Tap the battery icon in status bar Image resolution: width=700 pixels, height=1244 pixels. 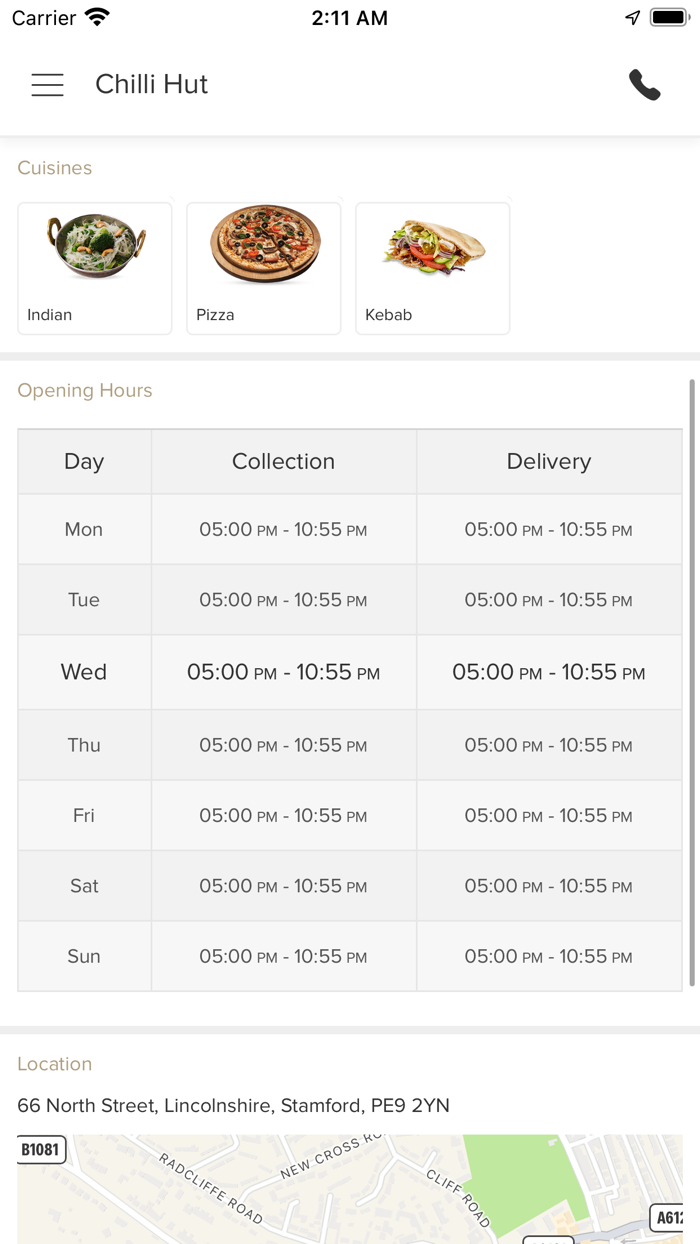(x=669, y=18)
